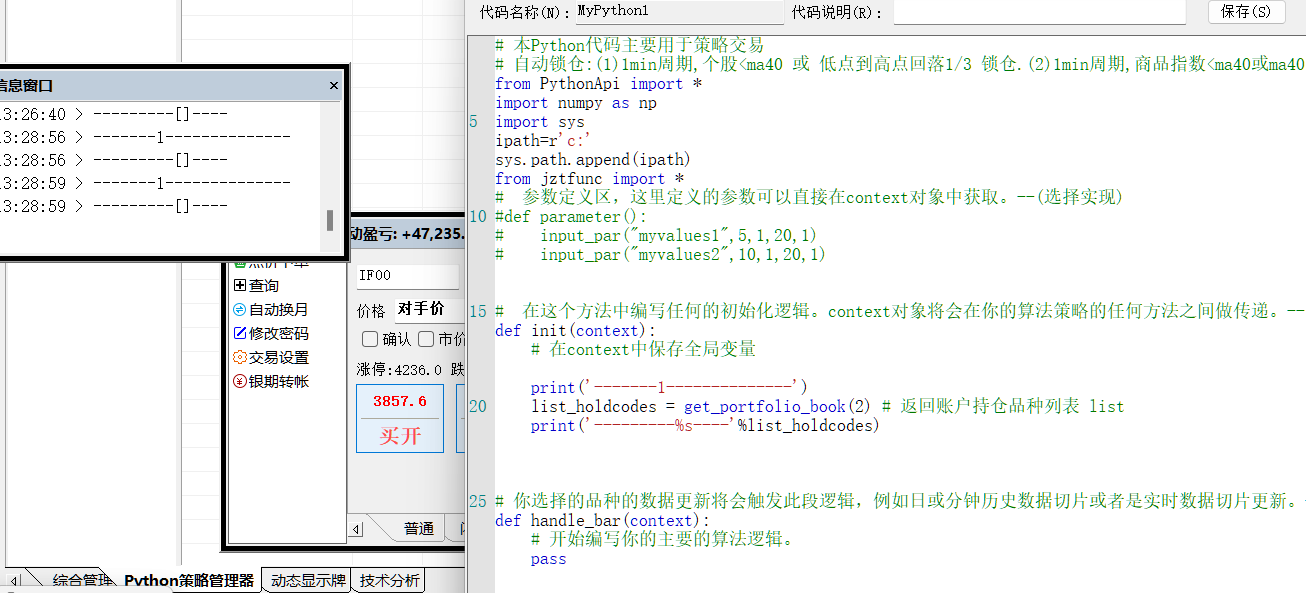Enable the 确认 checkbox
The height and width of the screenshot is (593, 1306).
tap(370, 340)
